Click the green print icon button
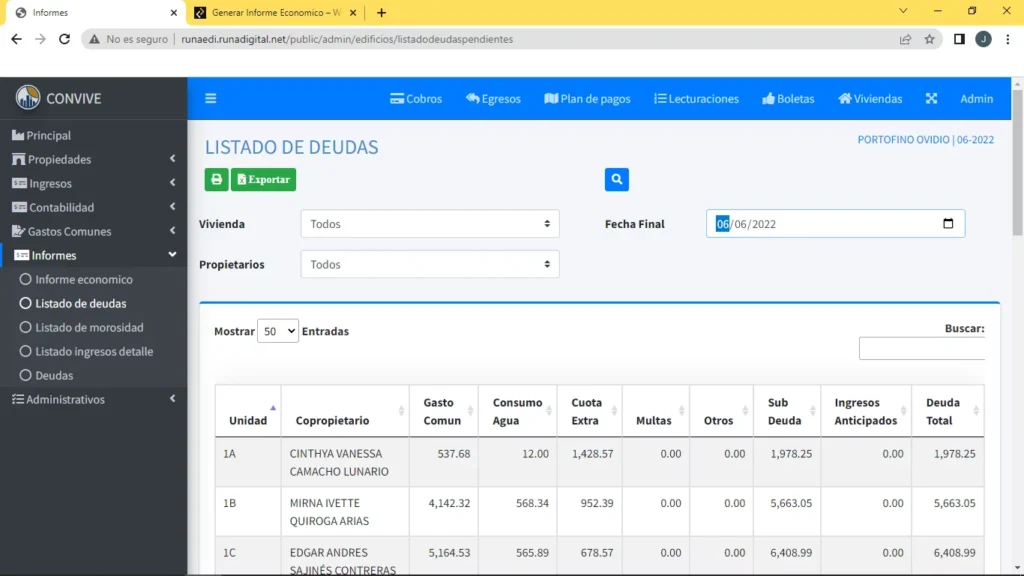 coord(216,180)
